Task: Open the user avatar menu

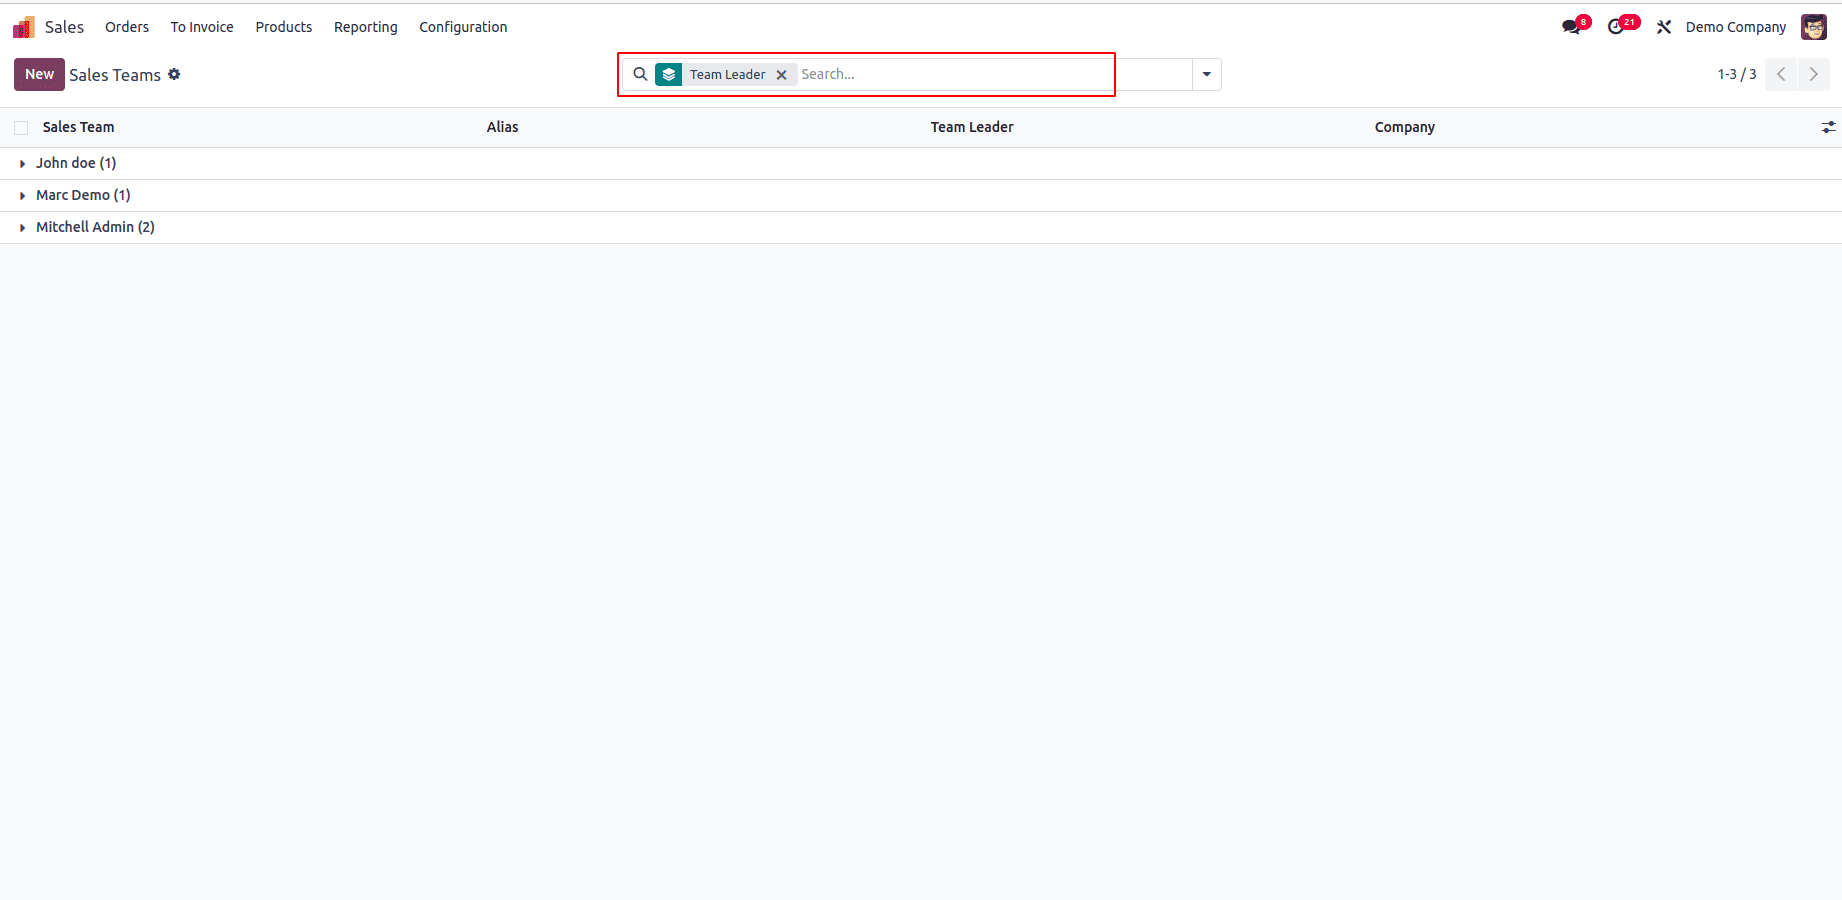Action: pyautogui.click(x=1814, y=27)
